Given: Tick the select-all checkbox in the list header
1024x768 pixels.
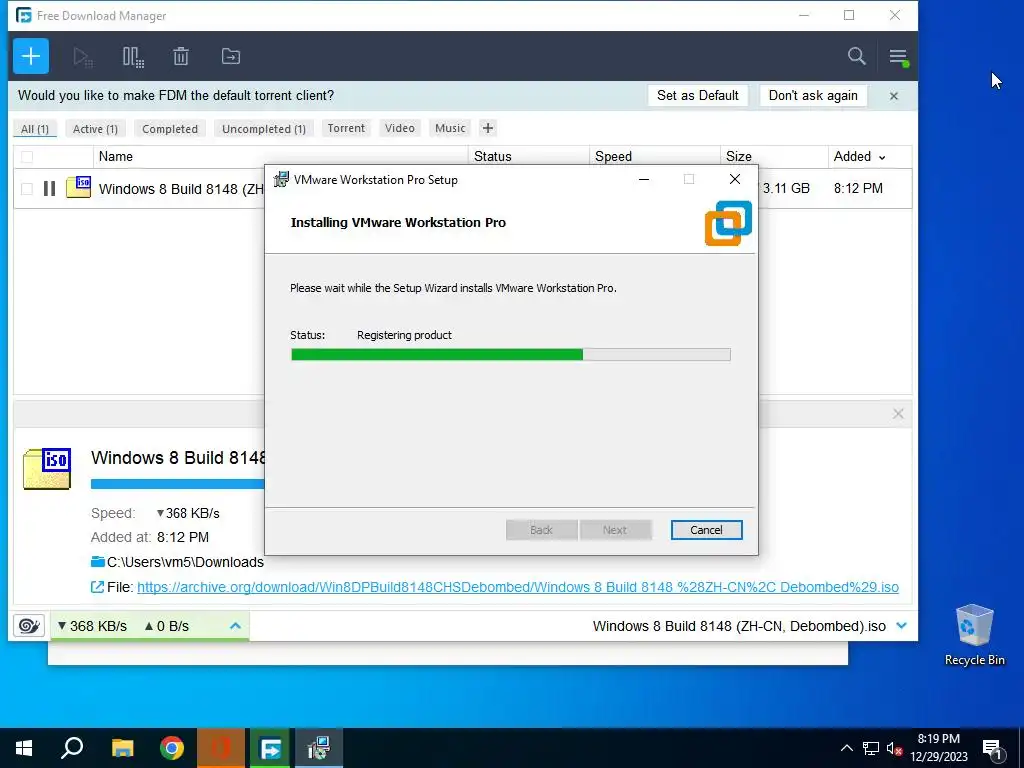Looking at the screenshot, I should point(27,157).
